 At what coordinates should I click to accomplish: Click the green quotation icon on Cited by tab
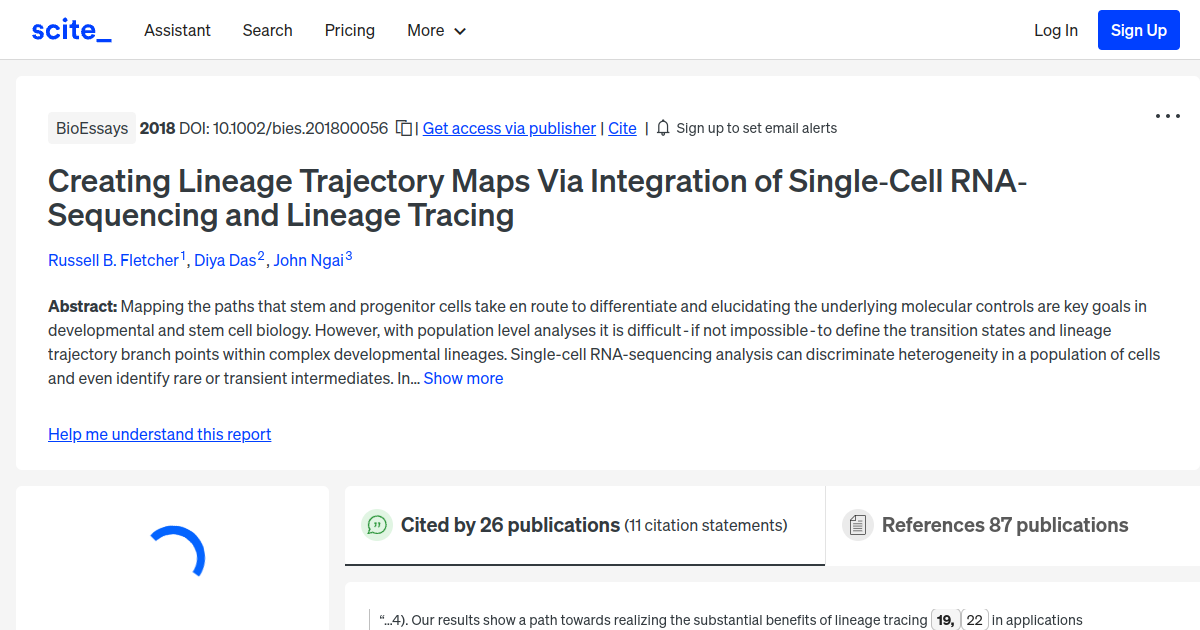pyautogui.click(x=377, y=524)
